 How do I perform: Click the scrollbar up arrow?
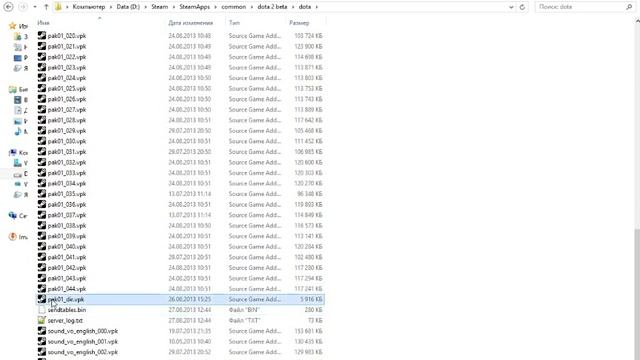pos(637,22)
